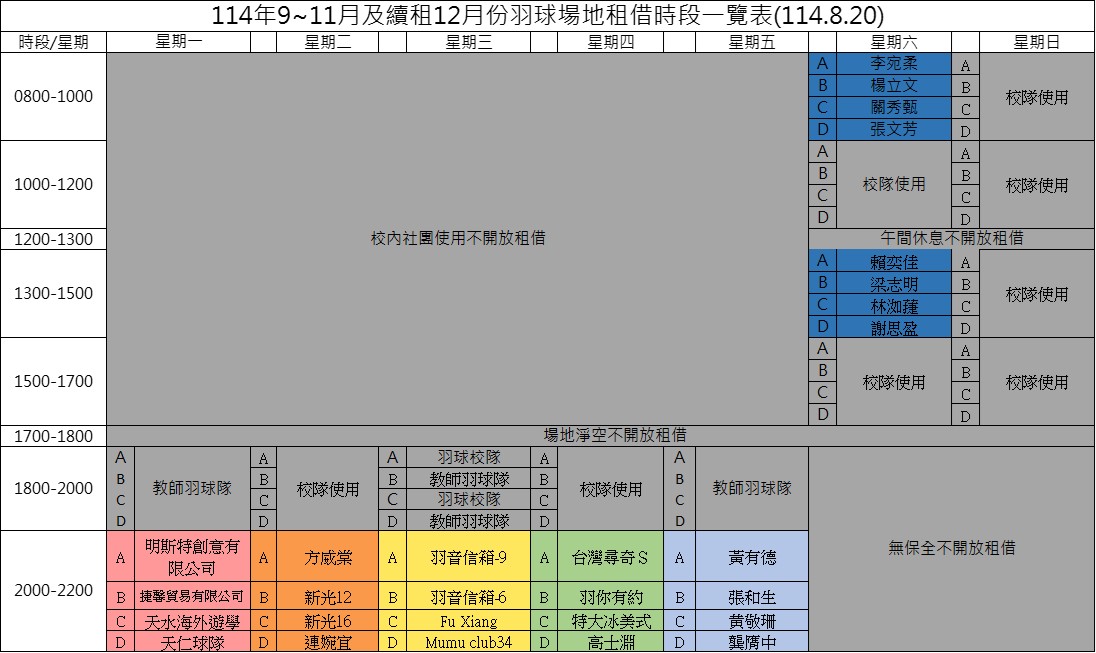
Task: Select the 校內社團使用不開放租借 merged cell
Action: tap(457, 239)
